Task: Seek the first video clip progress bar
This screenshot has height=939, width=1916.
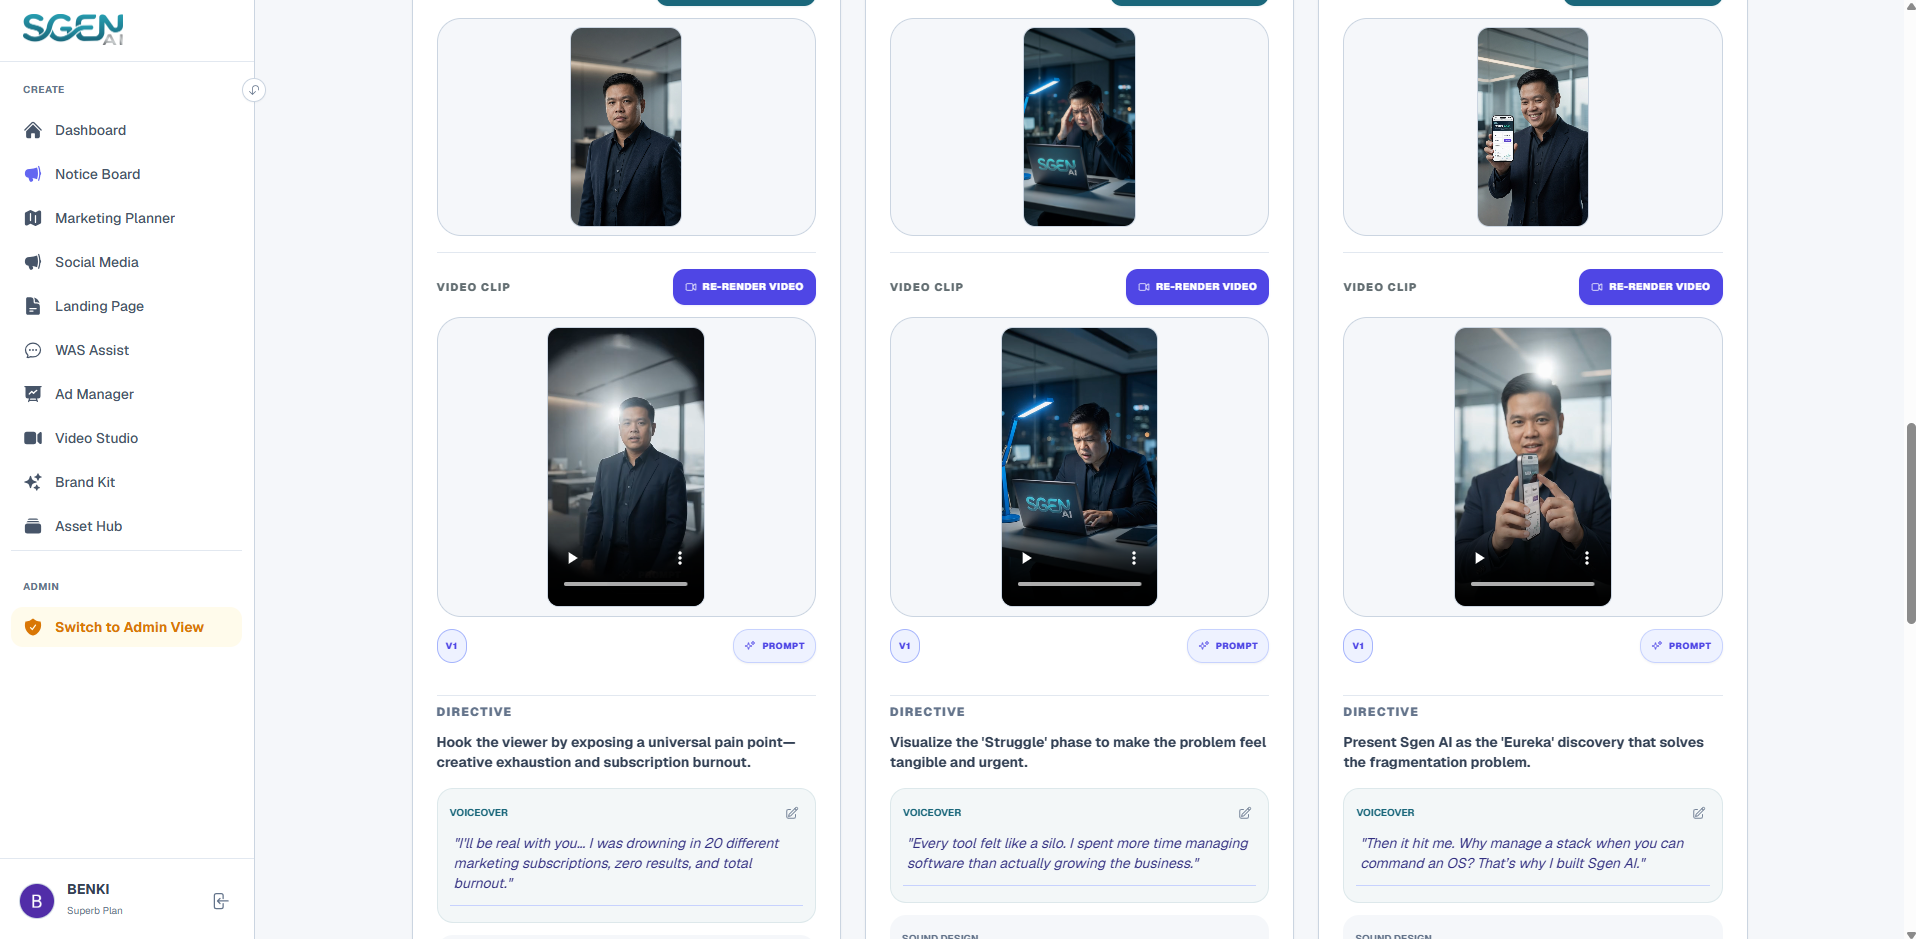Action: click(626, 584)
